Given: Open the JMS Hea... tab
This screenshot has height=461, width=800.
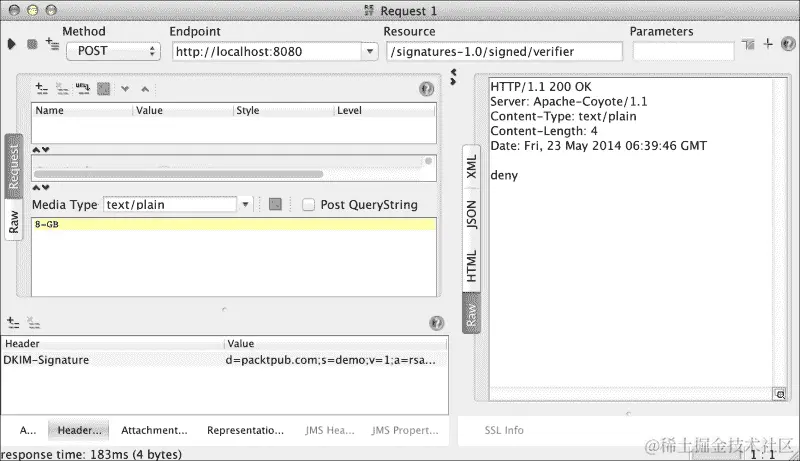Looking at the screenshot, I should [x=330, y=430].
